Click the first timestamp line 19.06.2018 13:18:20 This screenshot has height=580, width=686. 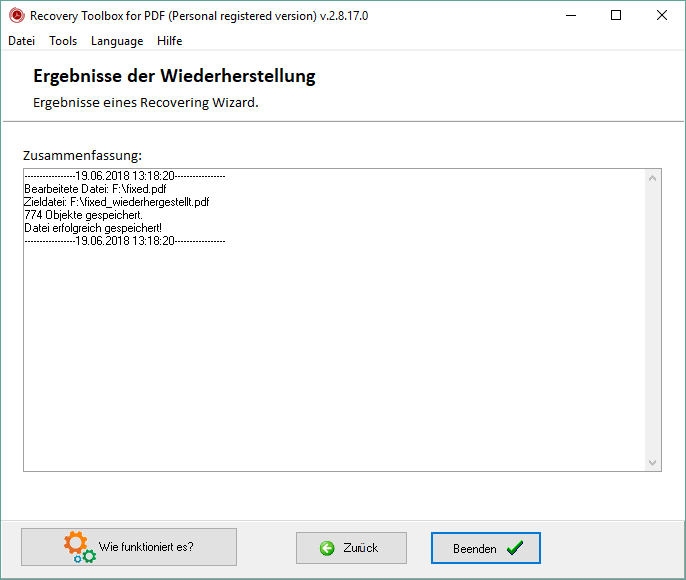pos(125,176)
